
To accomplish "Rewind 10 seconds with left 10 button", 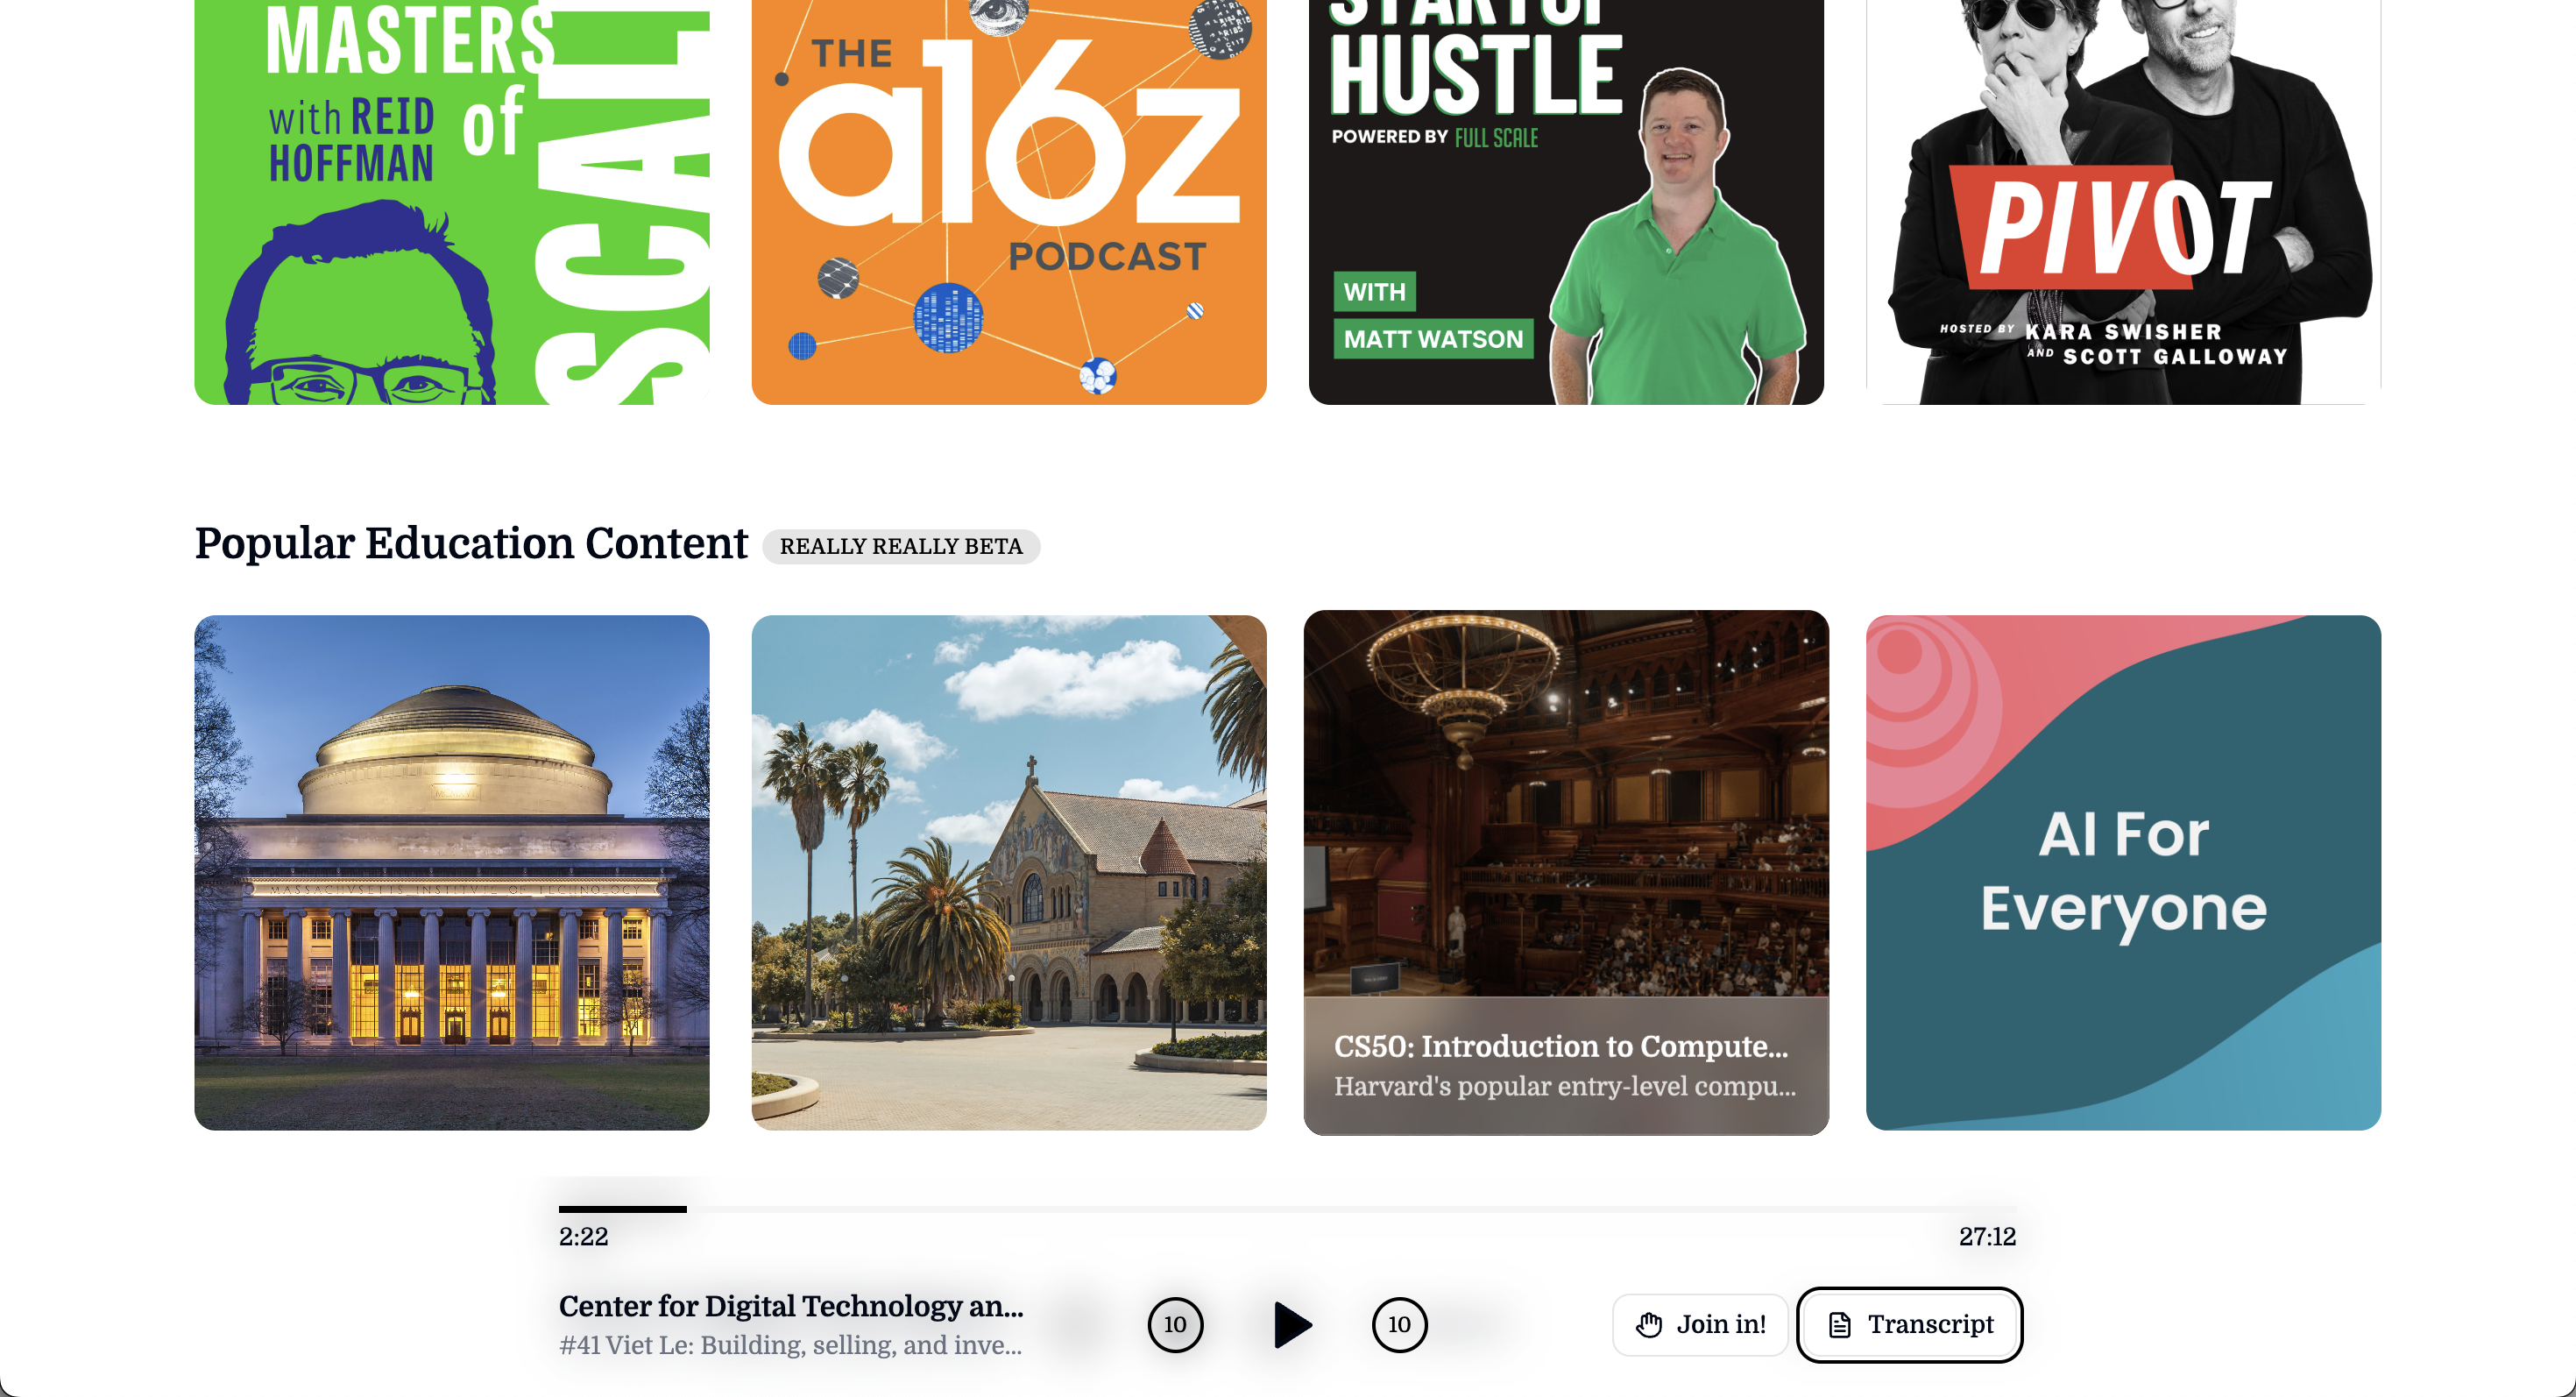I will 1175,1324.
